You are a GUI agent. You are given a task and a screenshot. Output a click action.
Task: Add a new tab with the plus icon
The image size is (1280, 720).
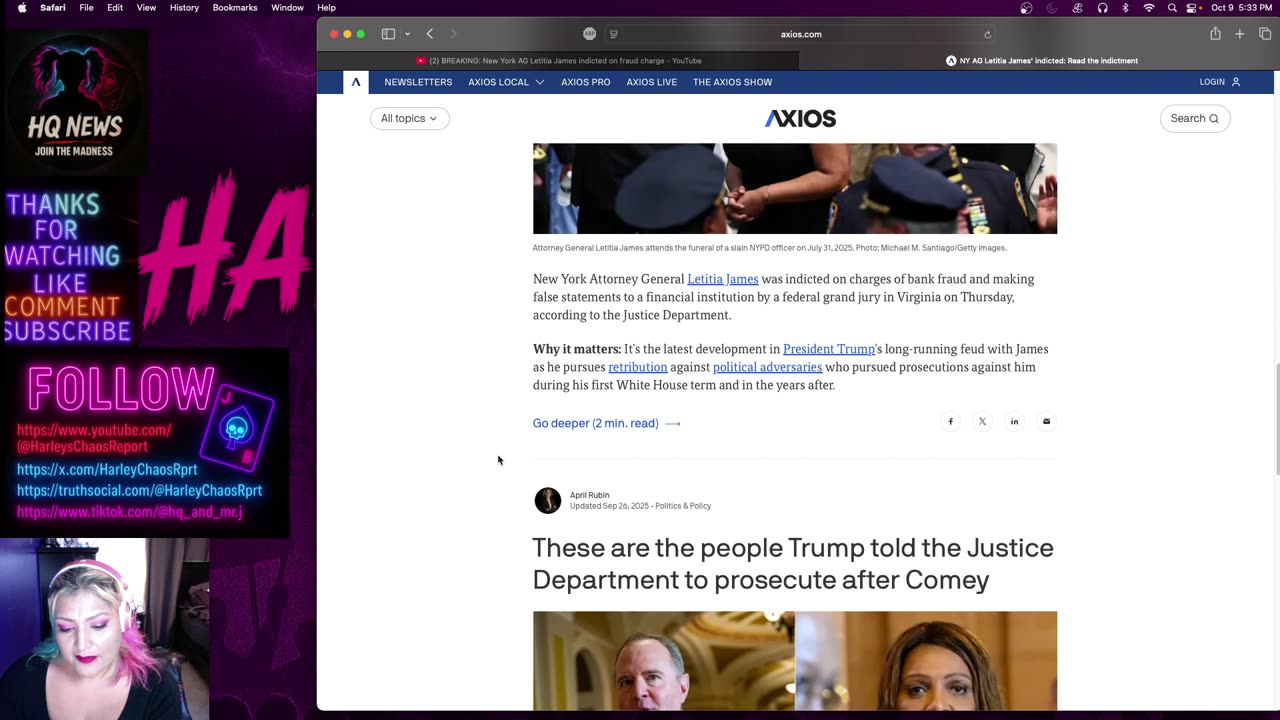(x=1240, y=34)
